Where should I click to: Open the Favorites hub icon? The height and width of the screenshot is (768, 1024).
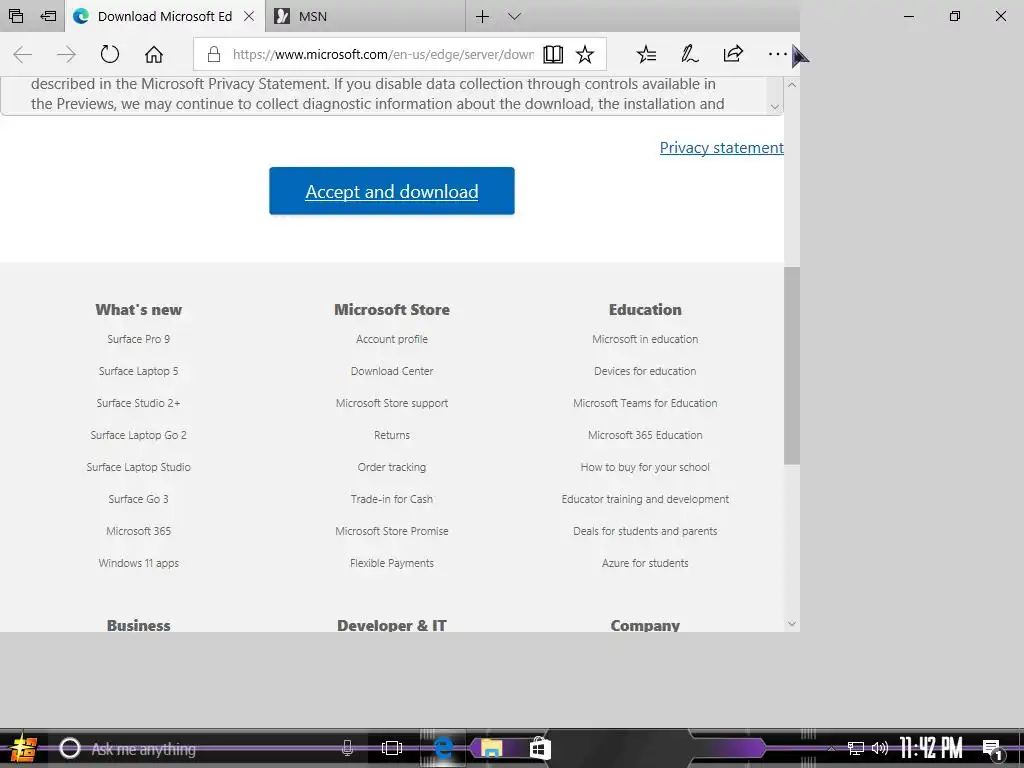pyautogui.click(x=647, y=54)
